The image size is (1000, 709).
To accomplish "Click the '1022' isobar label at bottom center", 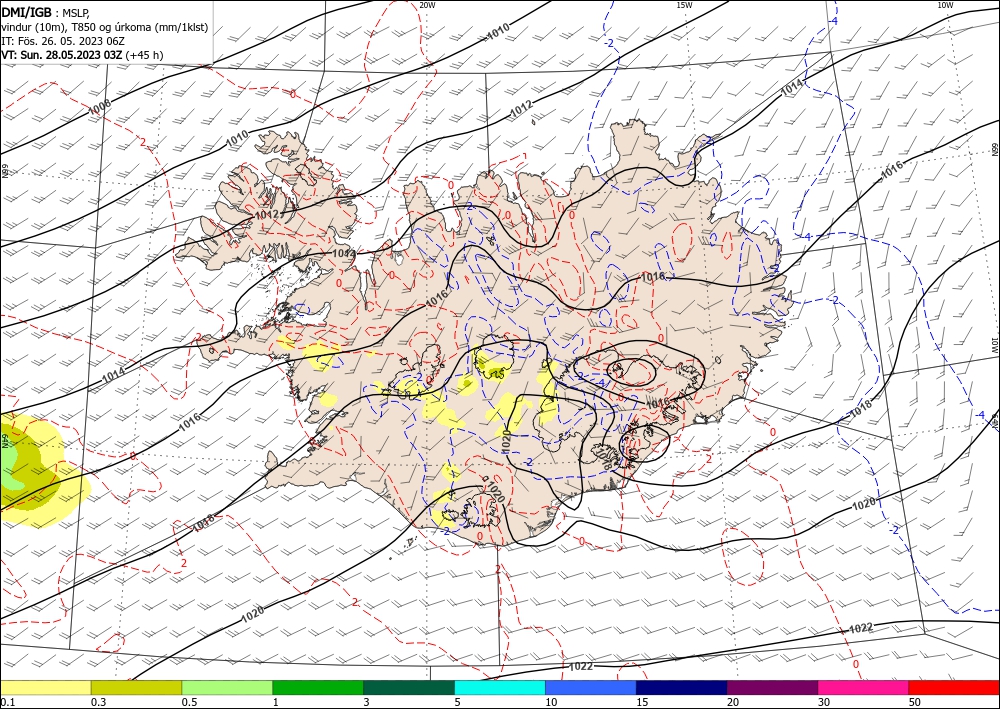I will [x=580, y=666].
